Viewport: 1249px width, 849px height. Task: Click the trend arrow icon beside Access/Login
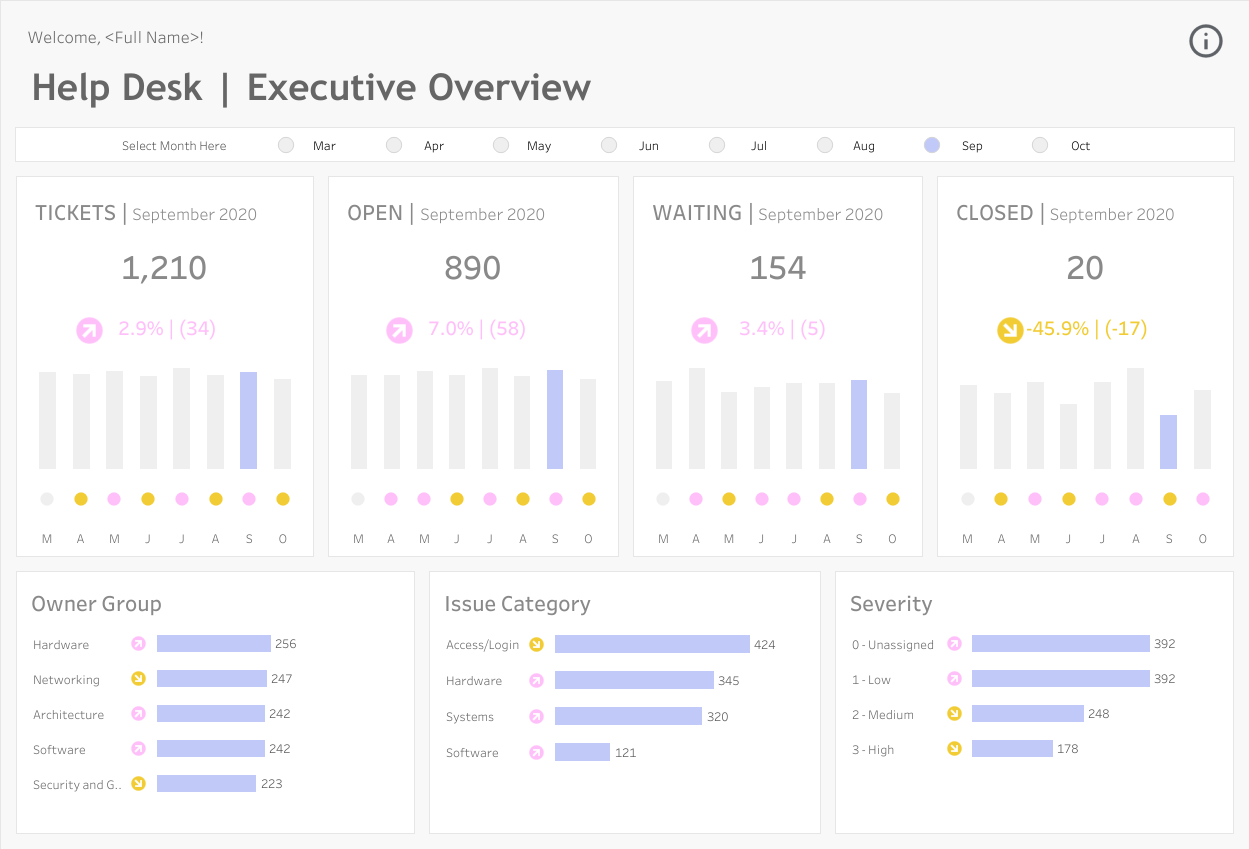point(536,644)
